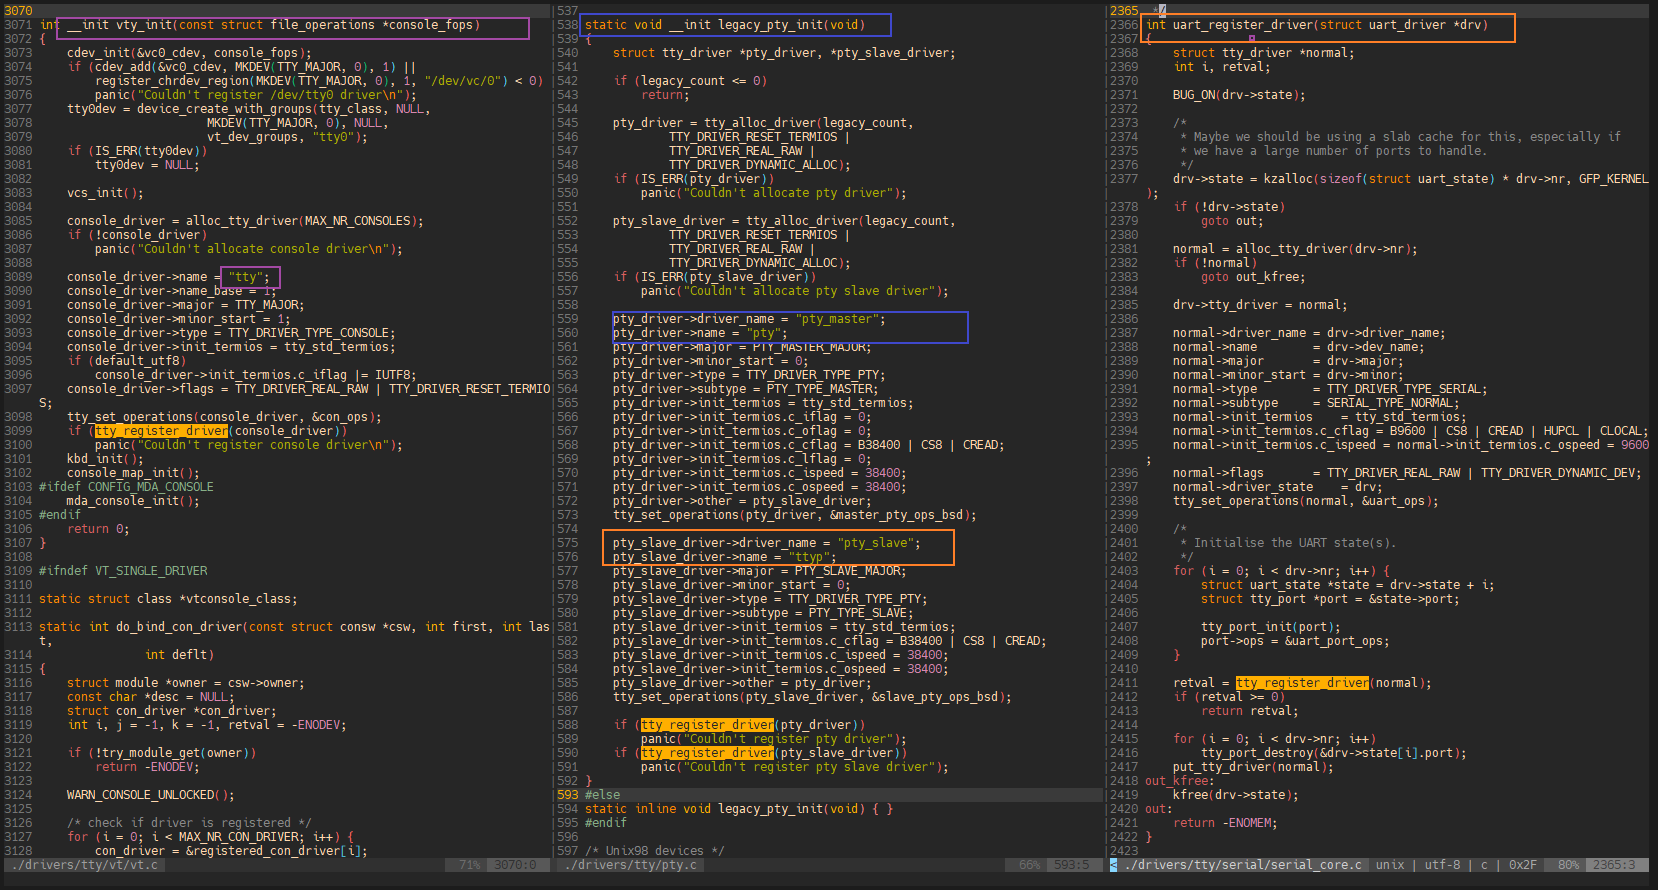Click the '66%' scroll percentage in pty.c status
Viewport: 1658px width, 890px height.
click(1030, 865)
